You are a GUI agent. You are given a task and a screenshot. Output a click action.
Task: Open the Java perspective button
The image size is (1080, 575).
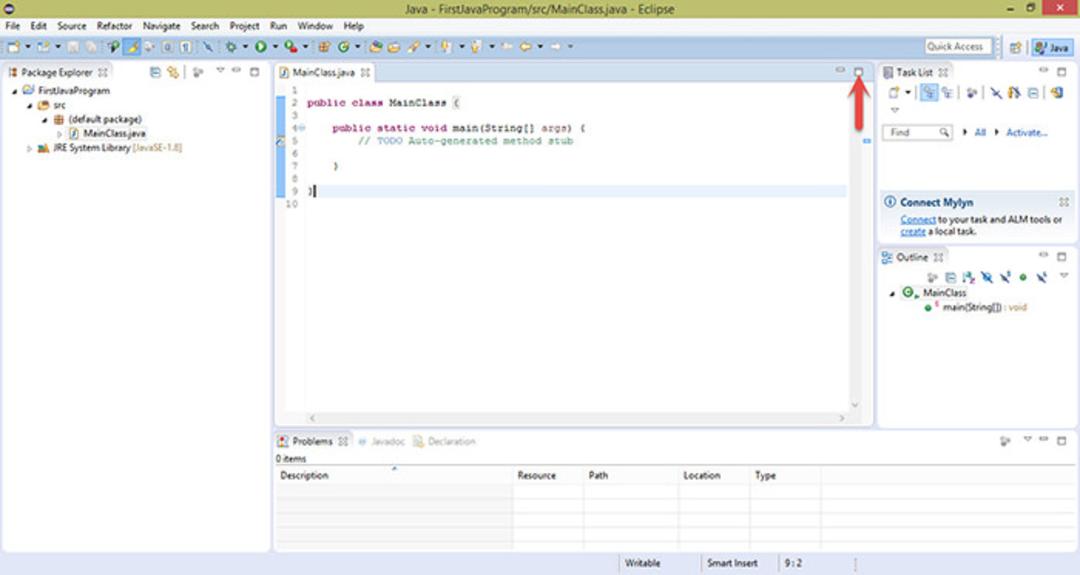point(1052,48)
